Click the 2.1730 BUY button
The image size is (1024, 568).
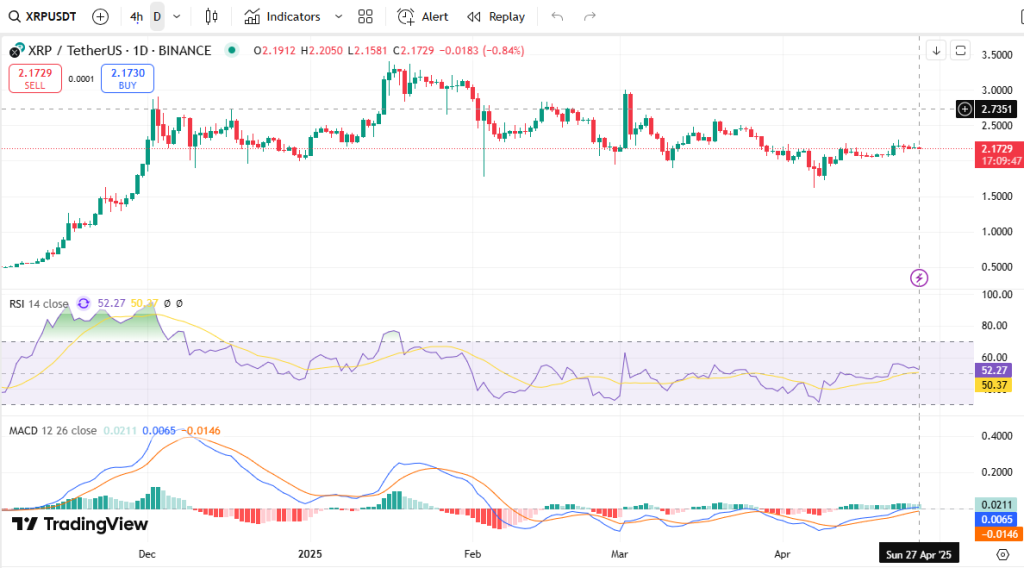(x=127, y=78)
